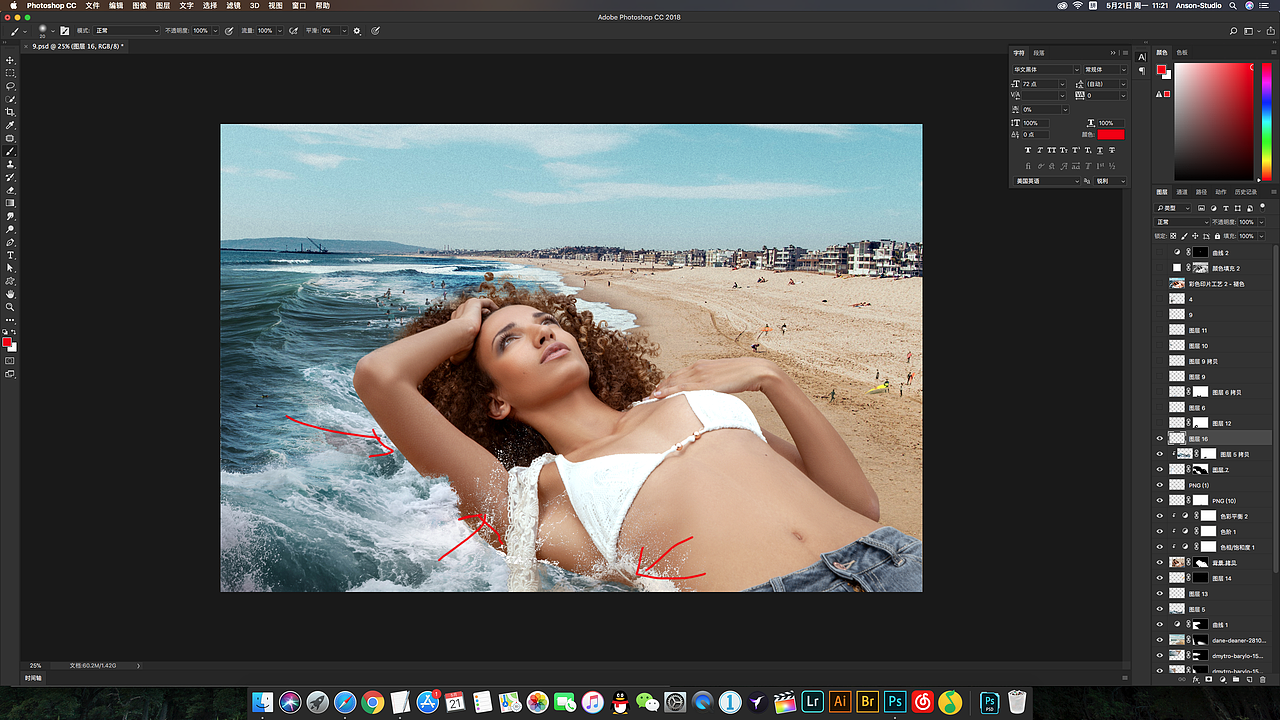
Task: Select the Crop tool
Action: point(11,112)
